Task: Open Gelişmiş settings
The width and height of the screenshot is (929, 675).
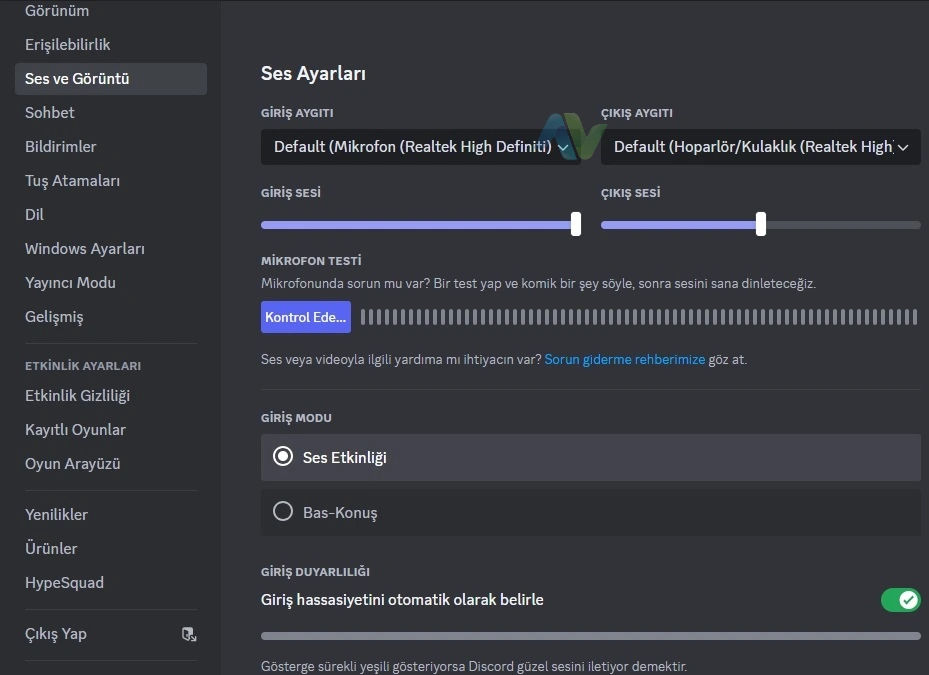Action: coord(54,317)
